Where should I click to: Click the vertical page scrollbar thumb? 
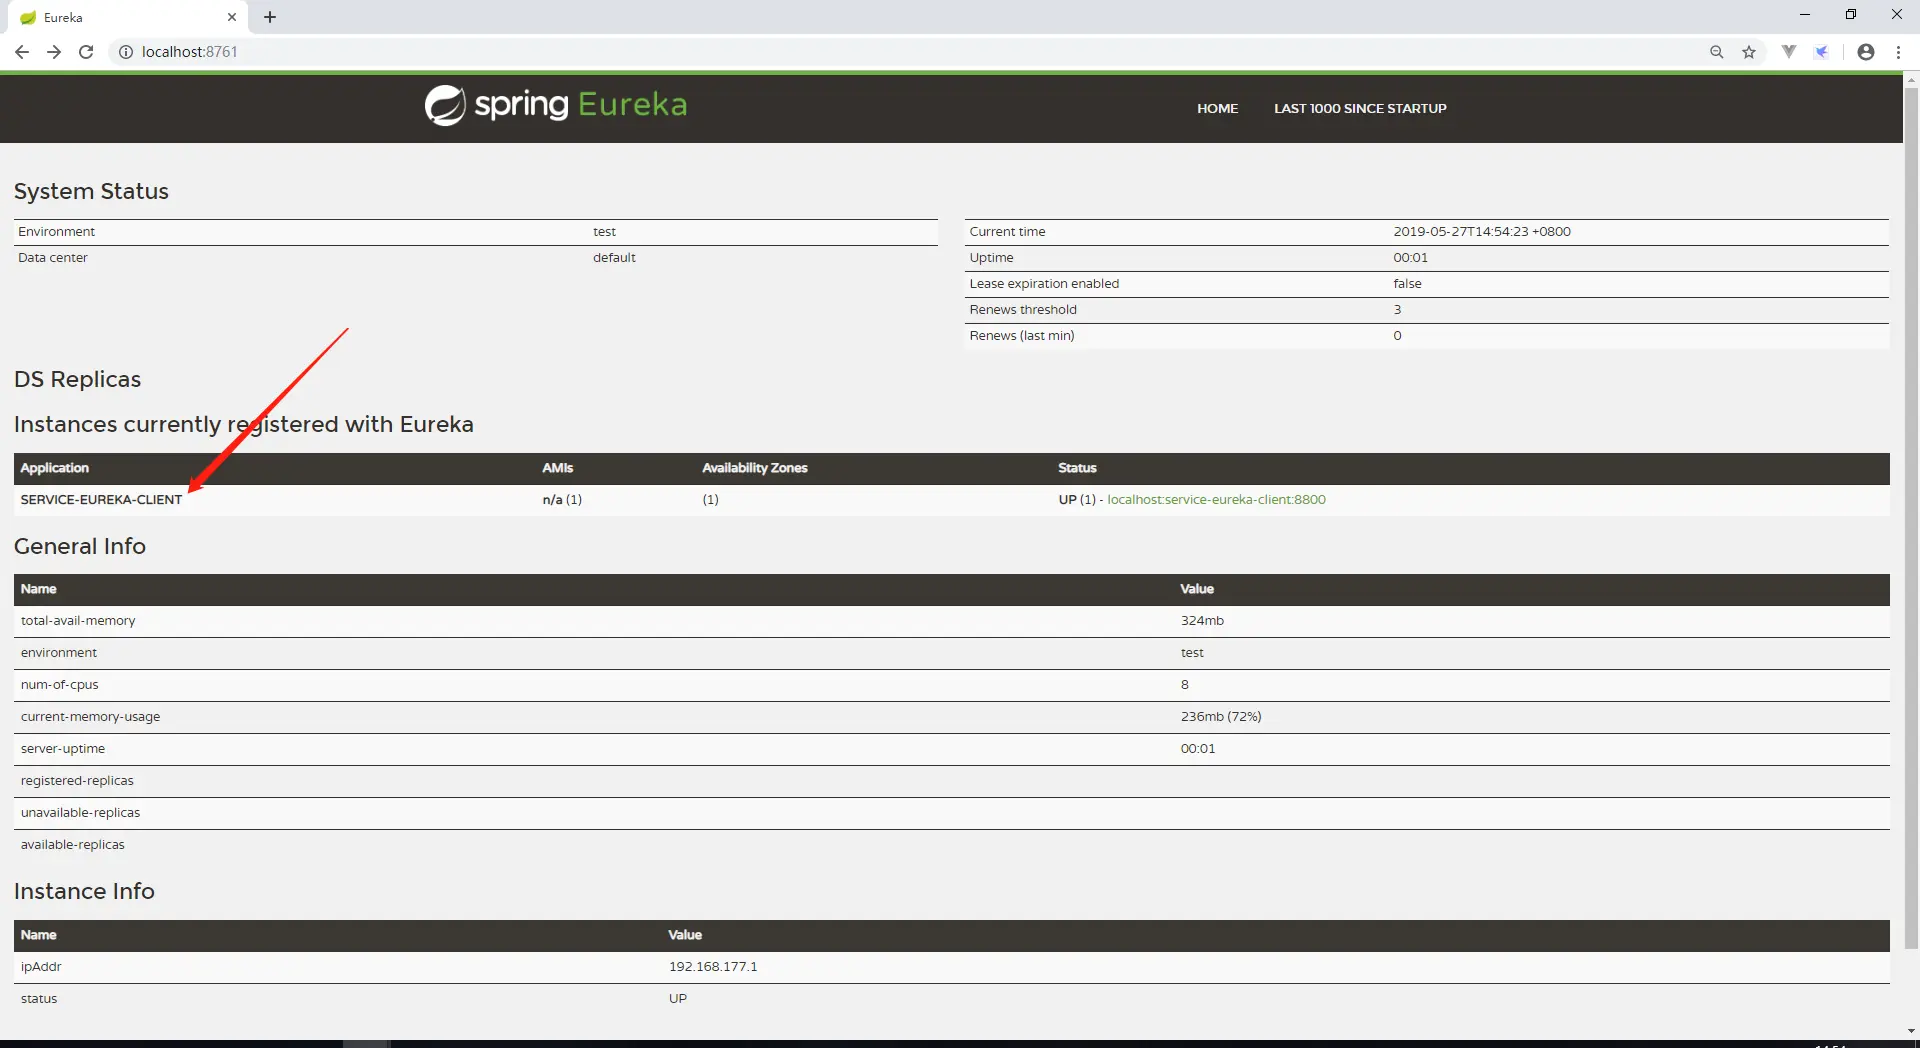[x=1911, y=517]
